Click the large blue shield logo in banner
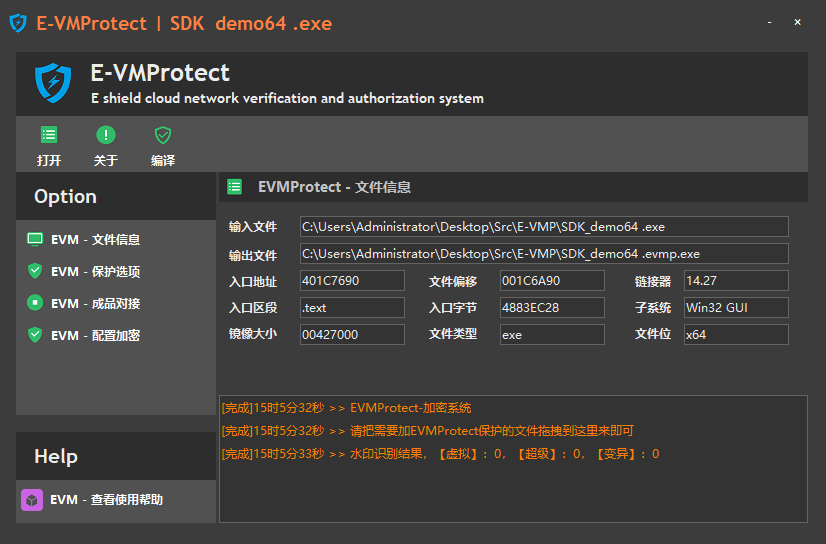 tap(53, 83)
